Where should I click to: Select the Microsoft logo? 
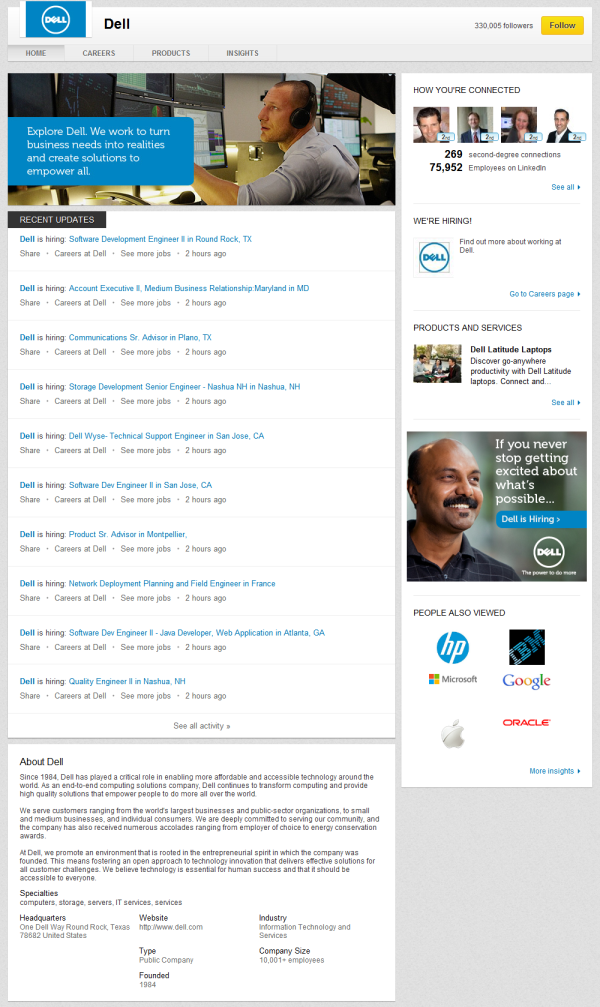452,679
